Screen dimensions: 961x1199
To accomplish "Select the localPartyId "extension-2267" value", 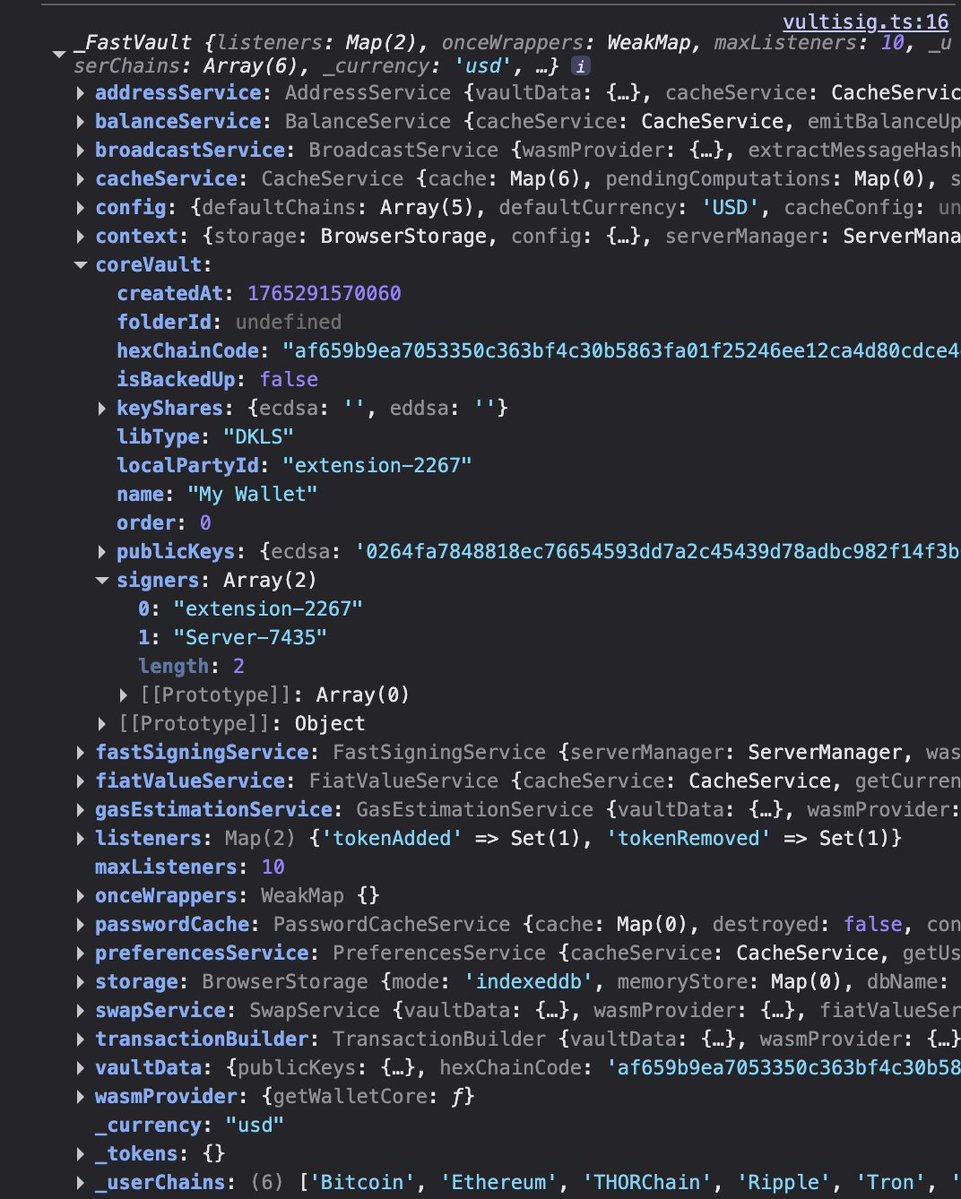I will pos(377,466).
